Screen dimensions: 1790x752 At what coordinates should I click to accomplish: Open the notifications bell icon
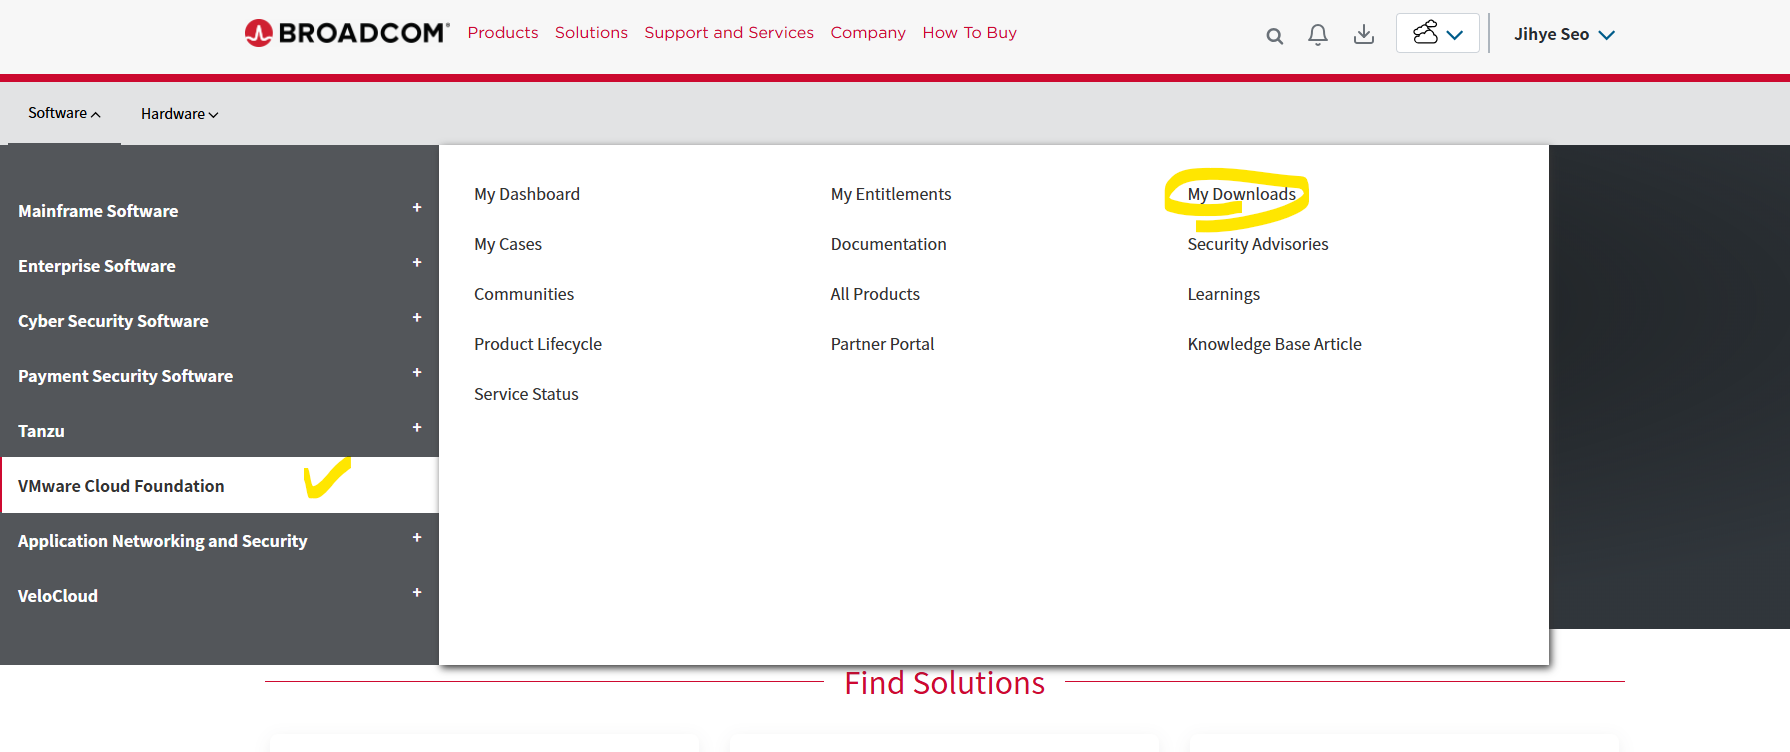[x=1318, y=35]
